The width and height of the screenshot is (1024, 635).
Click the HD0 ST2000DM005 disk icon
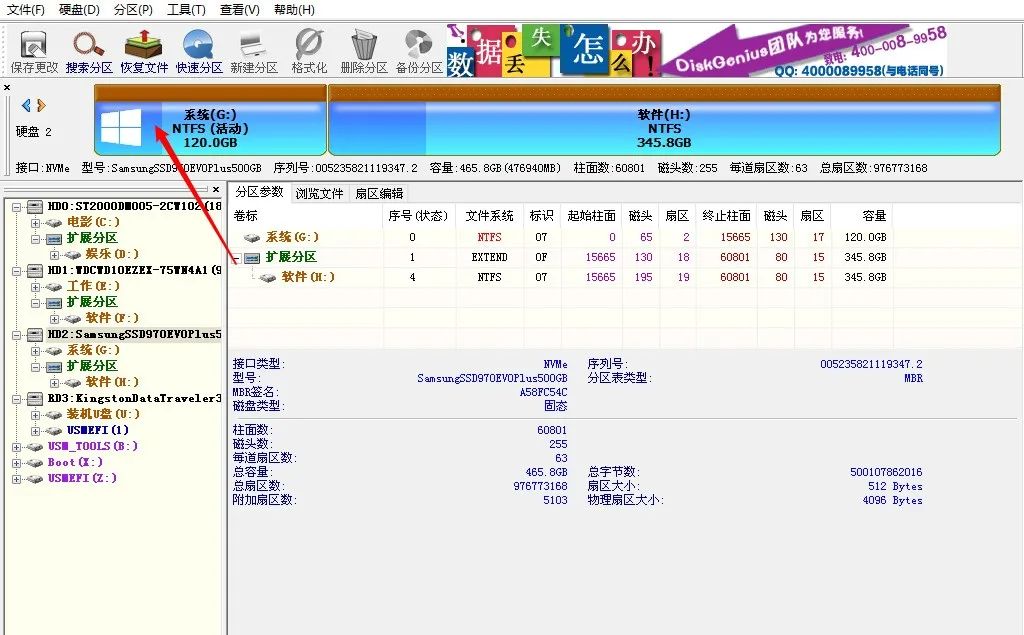point(35,206)
